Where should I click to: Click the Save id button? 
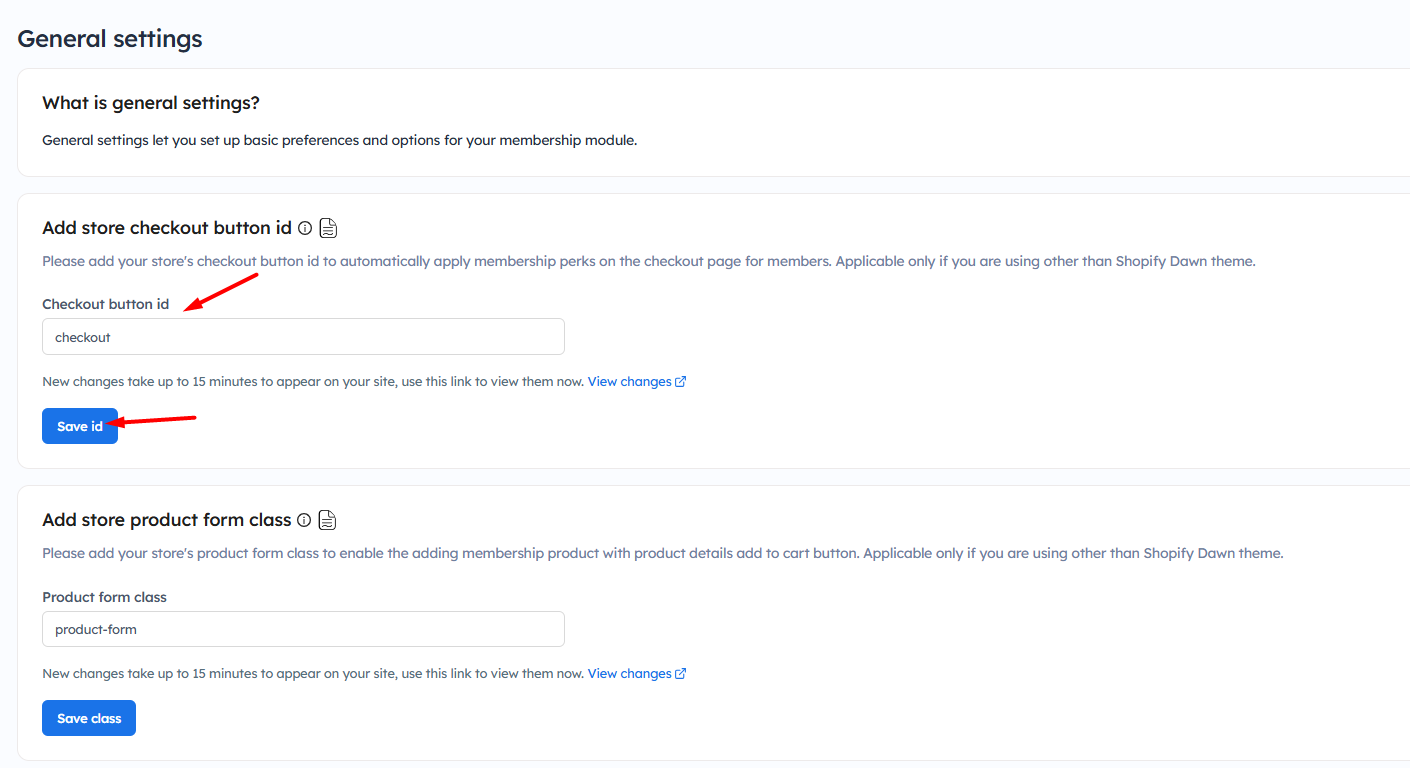(80, 426)
